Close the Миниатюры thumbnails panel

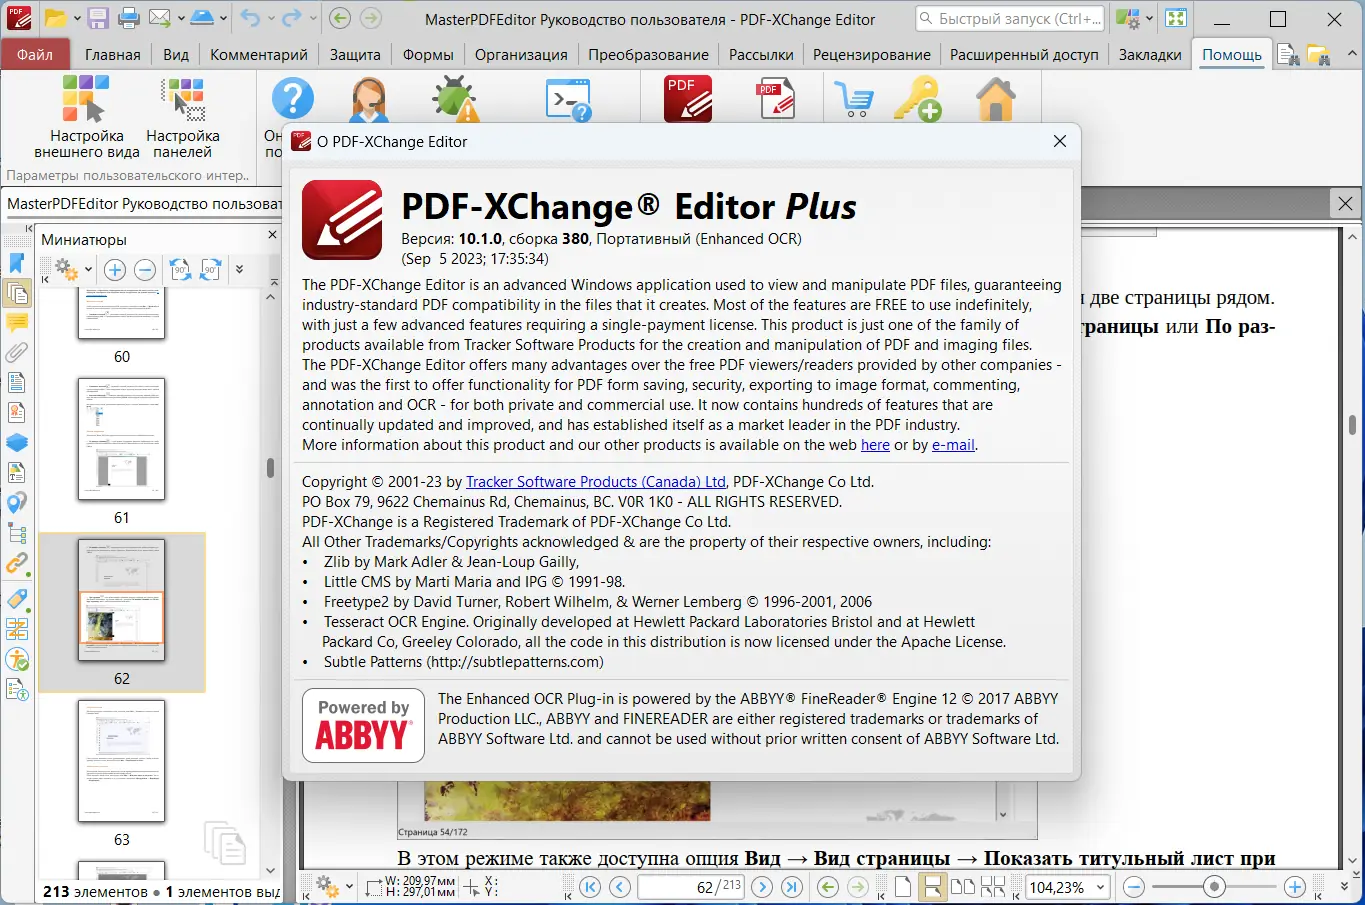pyautogui.click(x=272, y=235)
